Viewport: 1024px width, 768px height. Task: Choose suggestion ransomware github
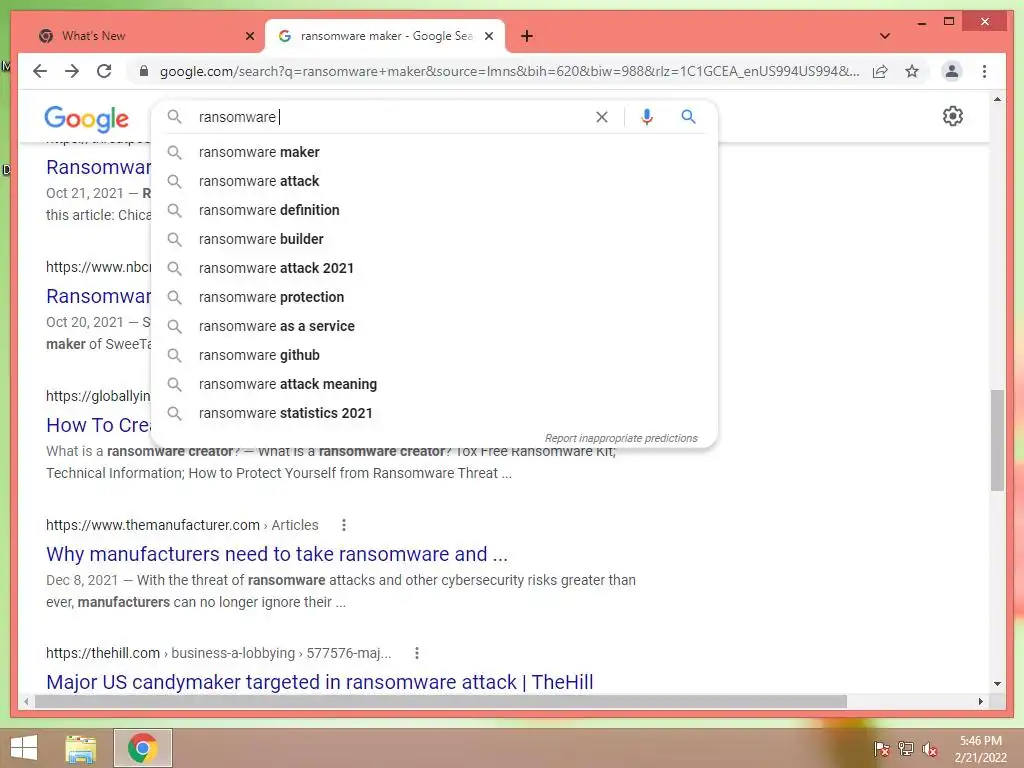[x=434, y=355]
